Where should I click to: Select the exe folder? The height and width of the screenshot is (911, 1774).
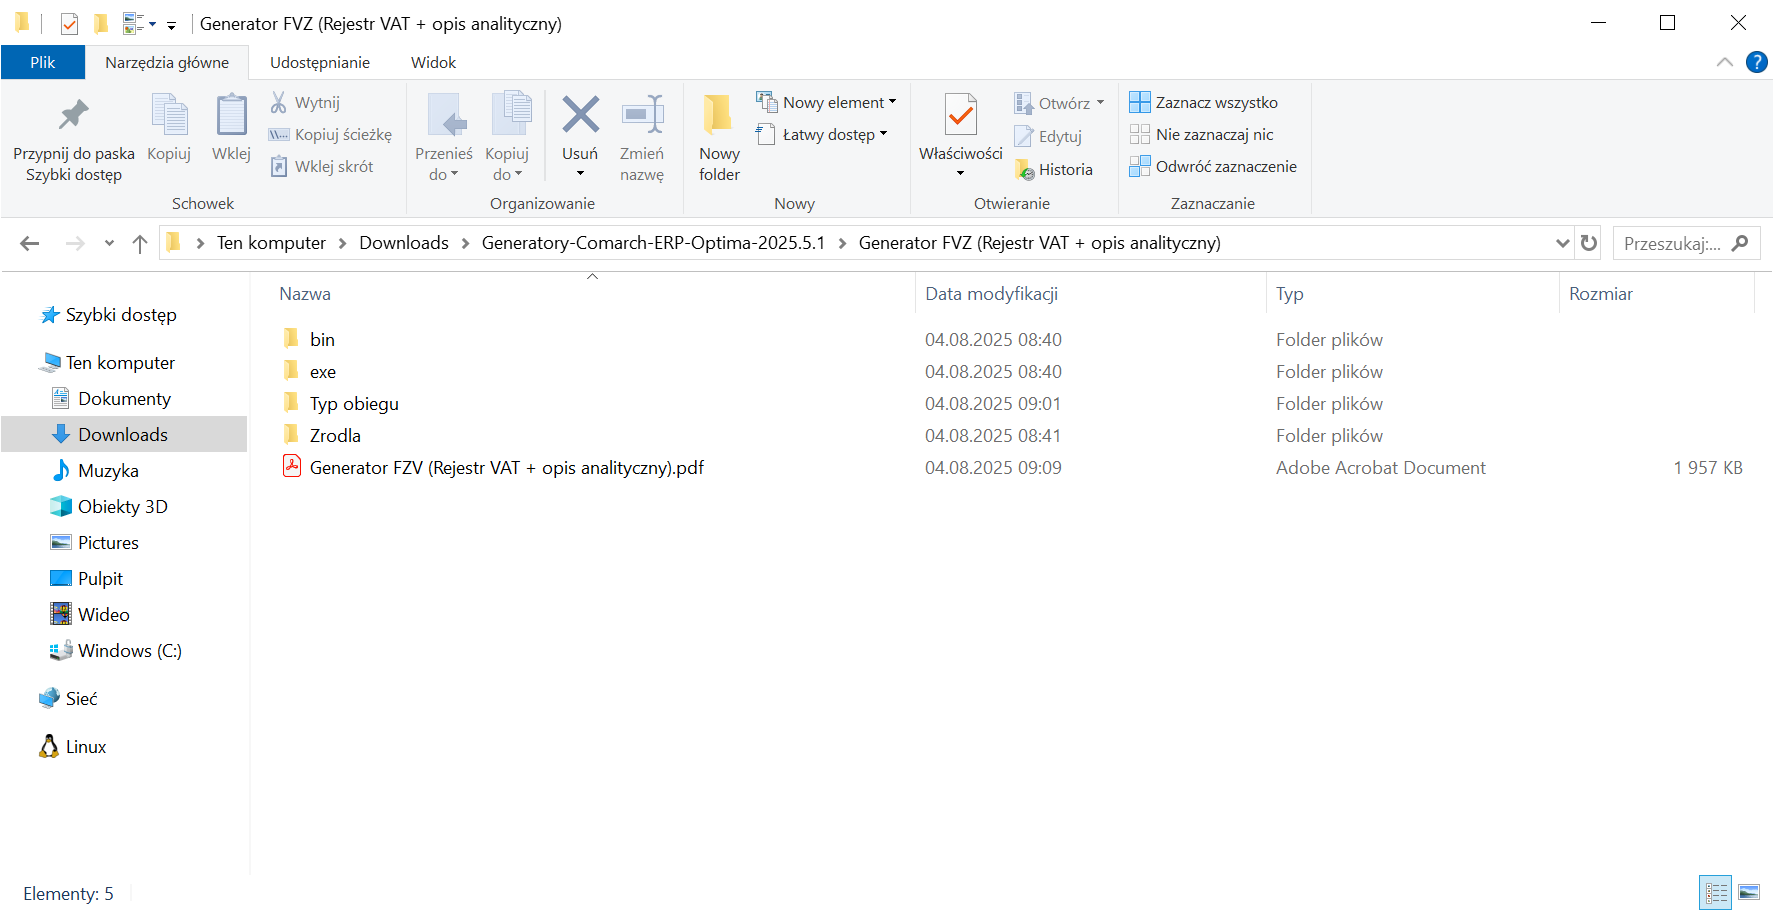point(323,372)
